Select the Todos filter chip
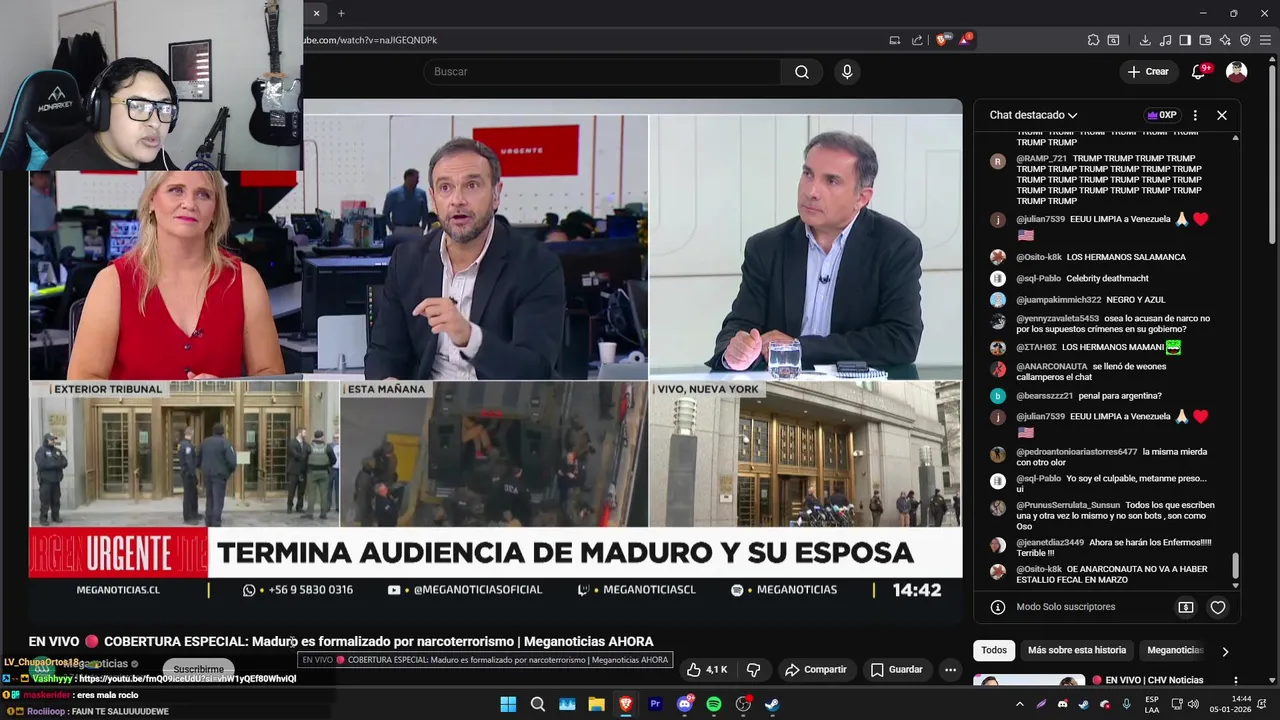This screenshot has height=720, width=1280. point(994,650)
